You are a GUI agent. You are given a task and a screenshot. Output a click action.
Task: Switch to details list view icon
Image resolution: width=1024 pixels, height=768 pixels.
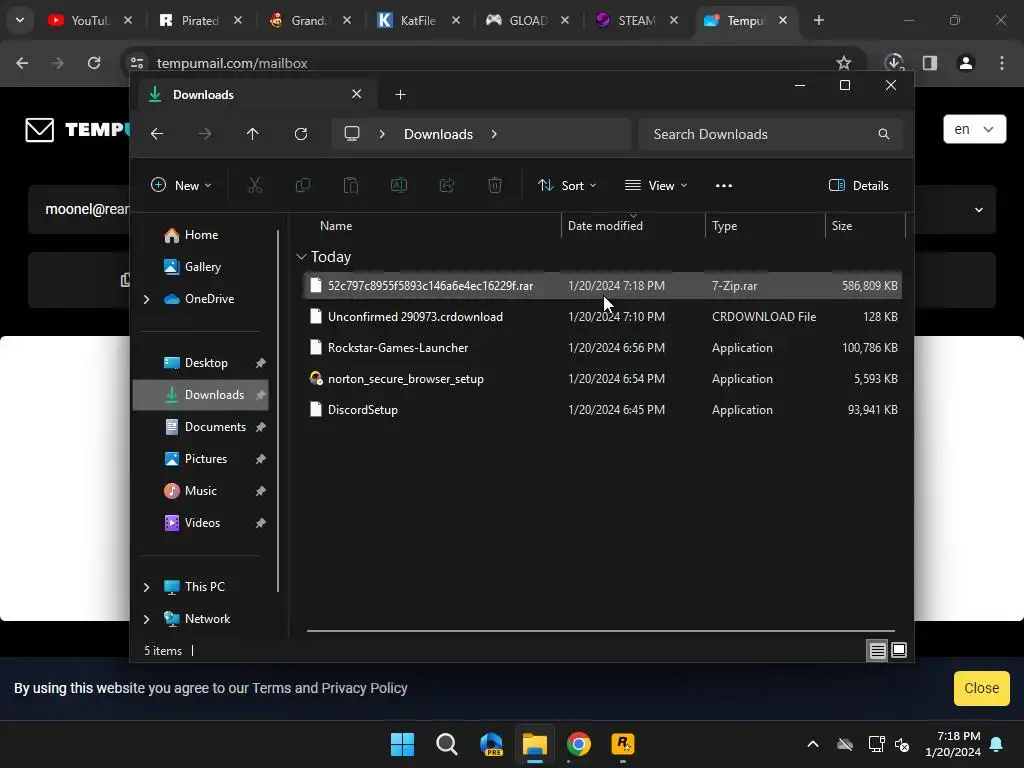click(877, 650)
